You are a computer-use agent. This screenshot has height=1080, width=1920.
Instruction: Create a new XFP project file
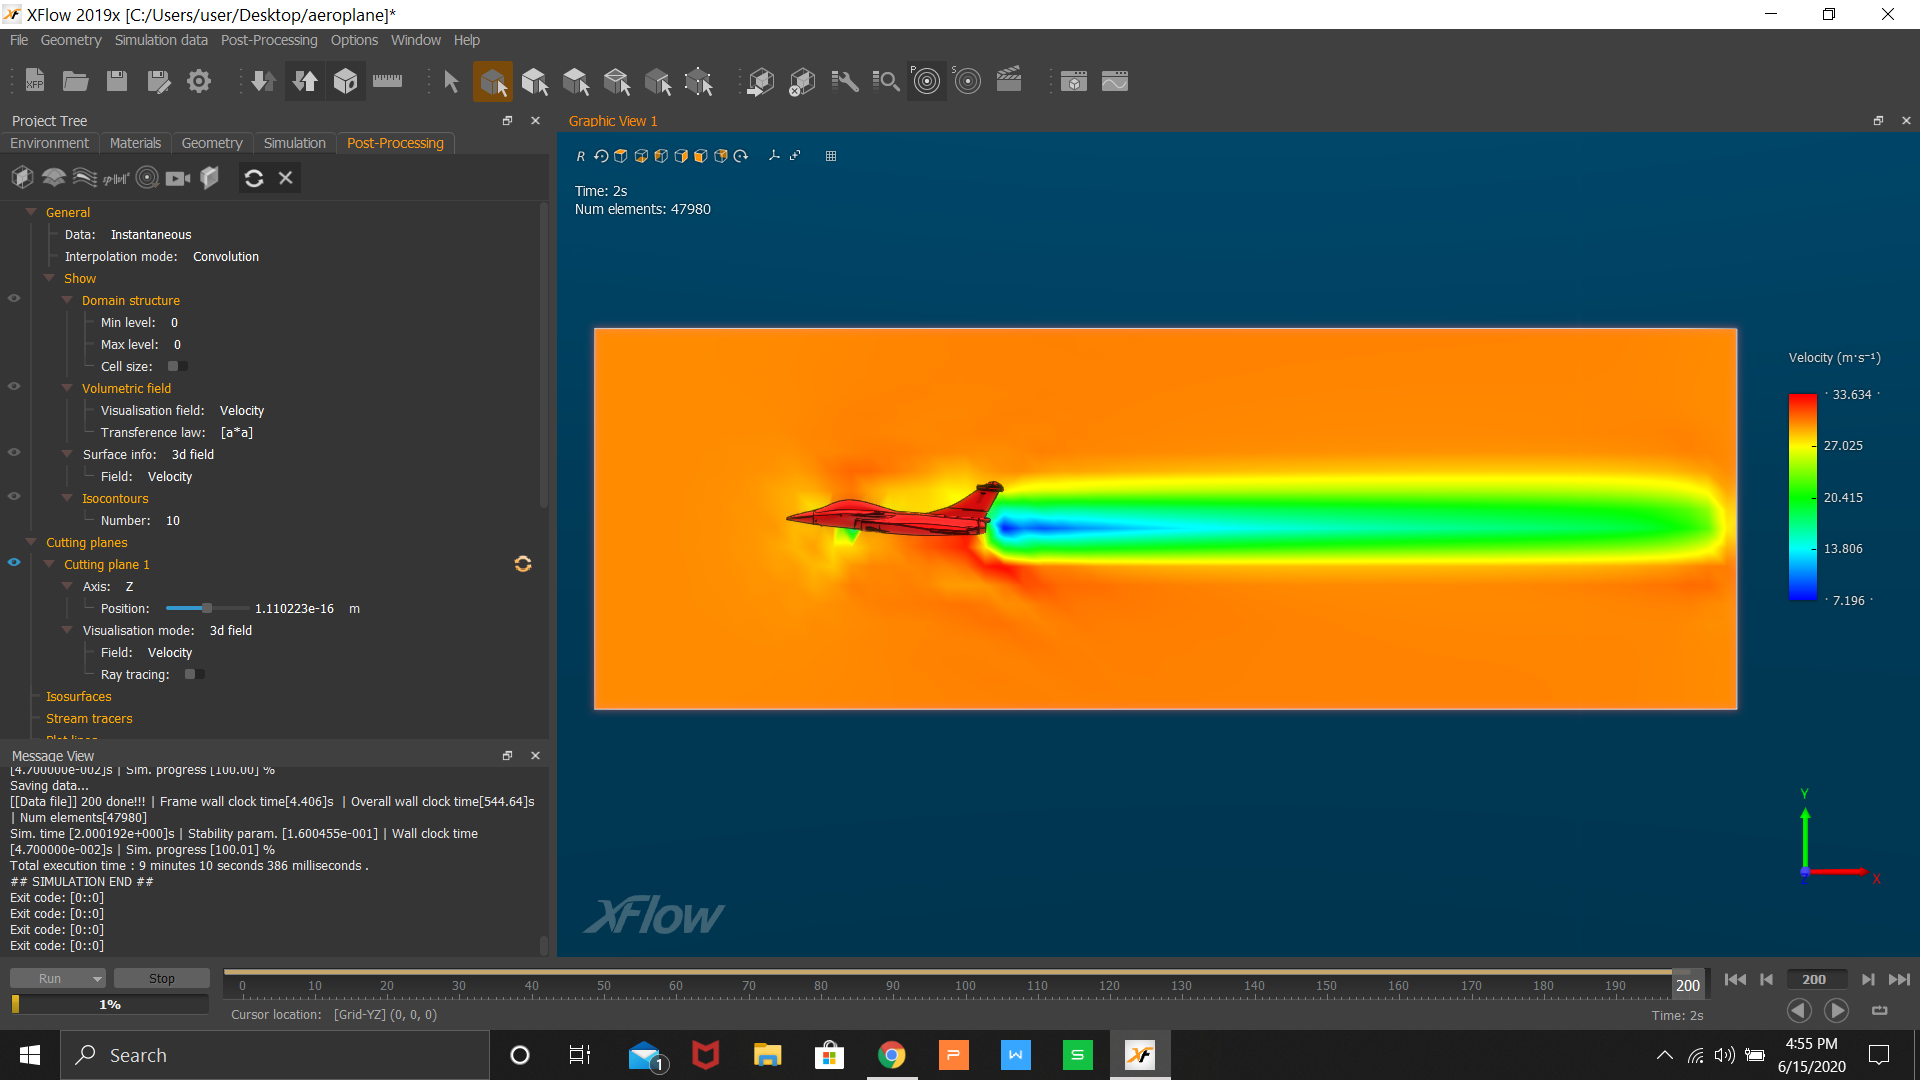pyautogui.click(x=35, y=81)
